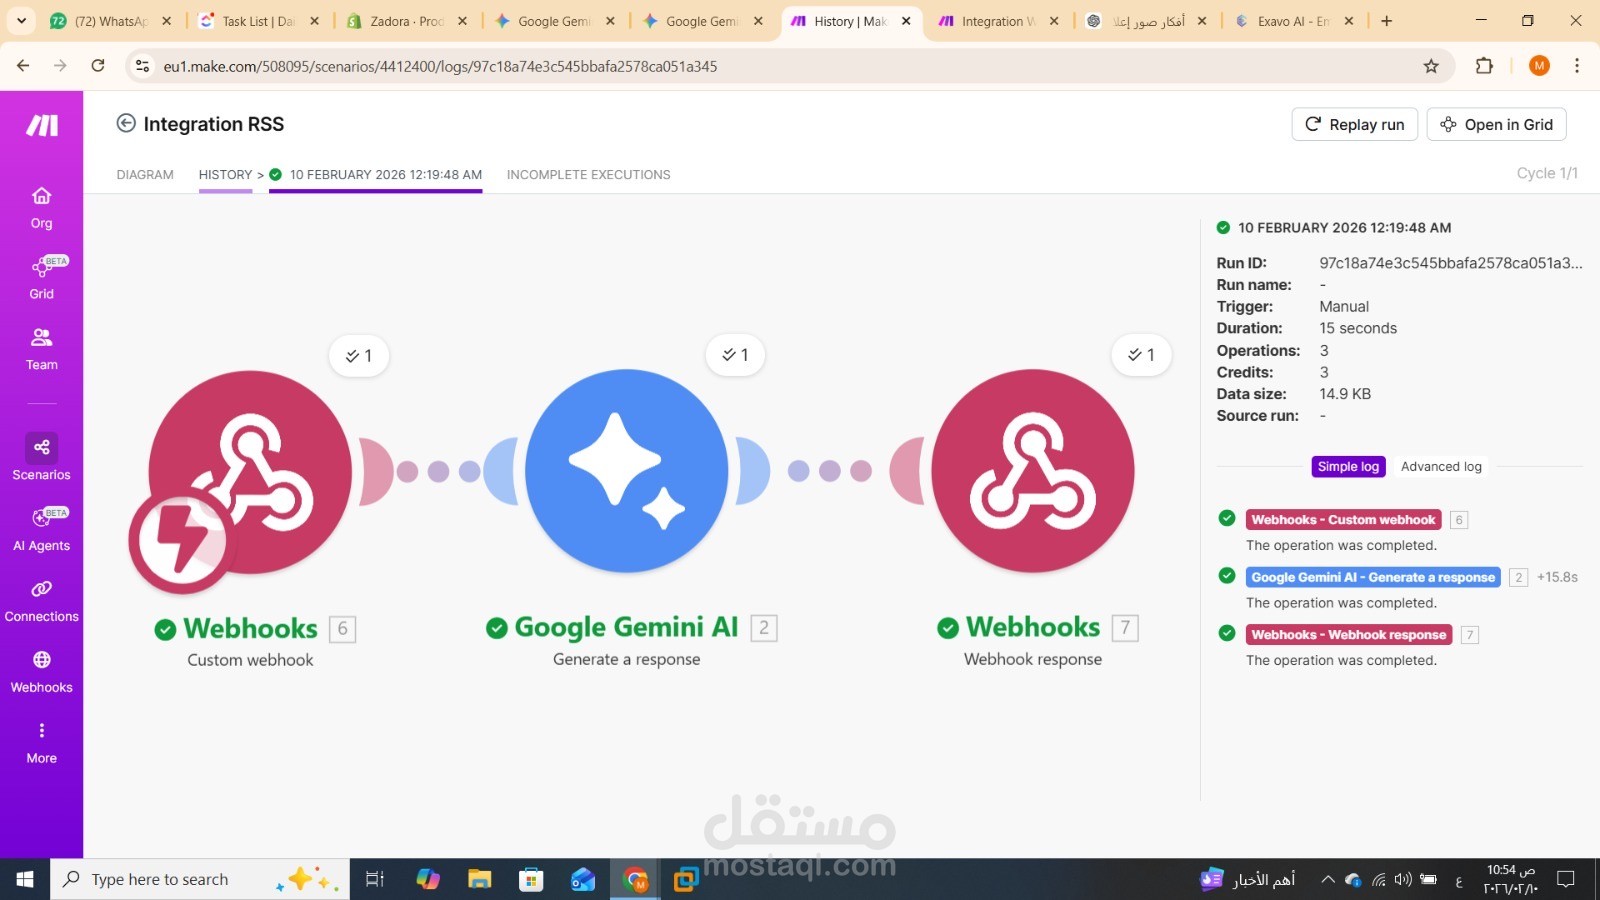Open Task View on the taskbar
The image size is (1600, 900).
click(x=375, y=880)
